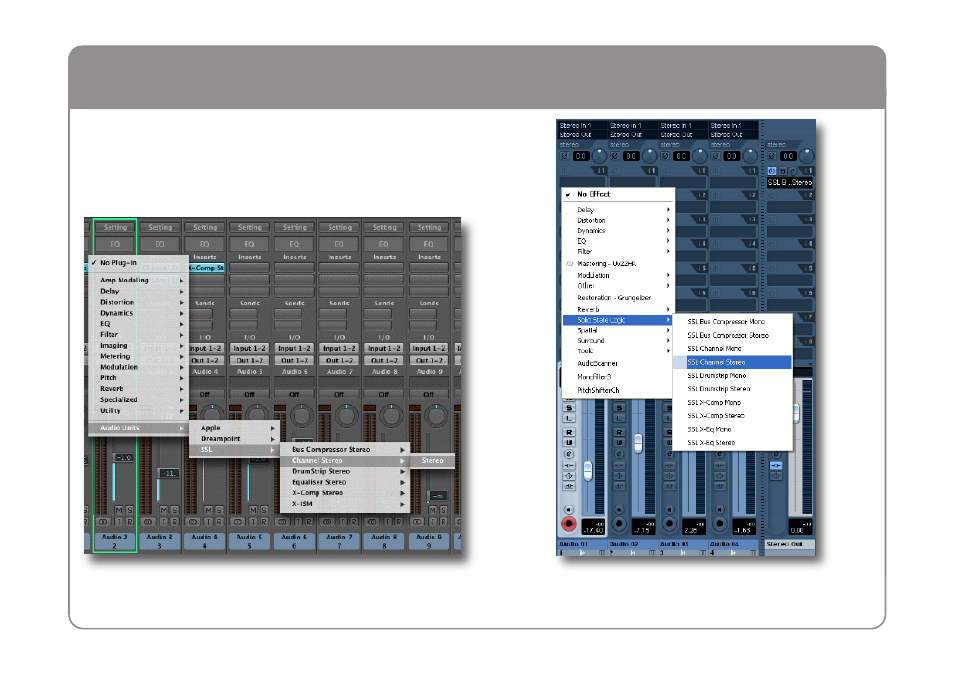This screenshot has height=675, width=954.
Task: Solo the Cubase Audio 01 channel
Action: coord(569,408)
